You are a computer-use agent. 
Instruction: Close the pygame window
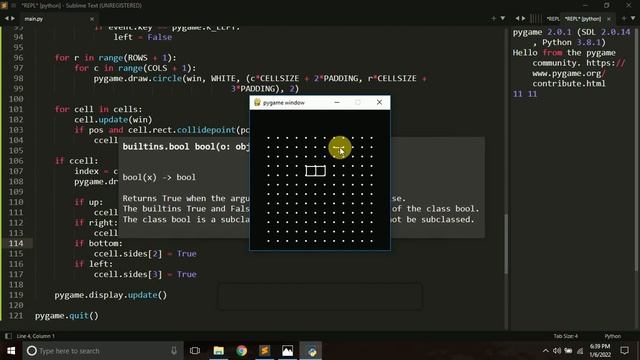(379, 102)
